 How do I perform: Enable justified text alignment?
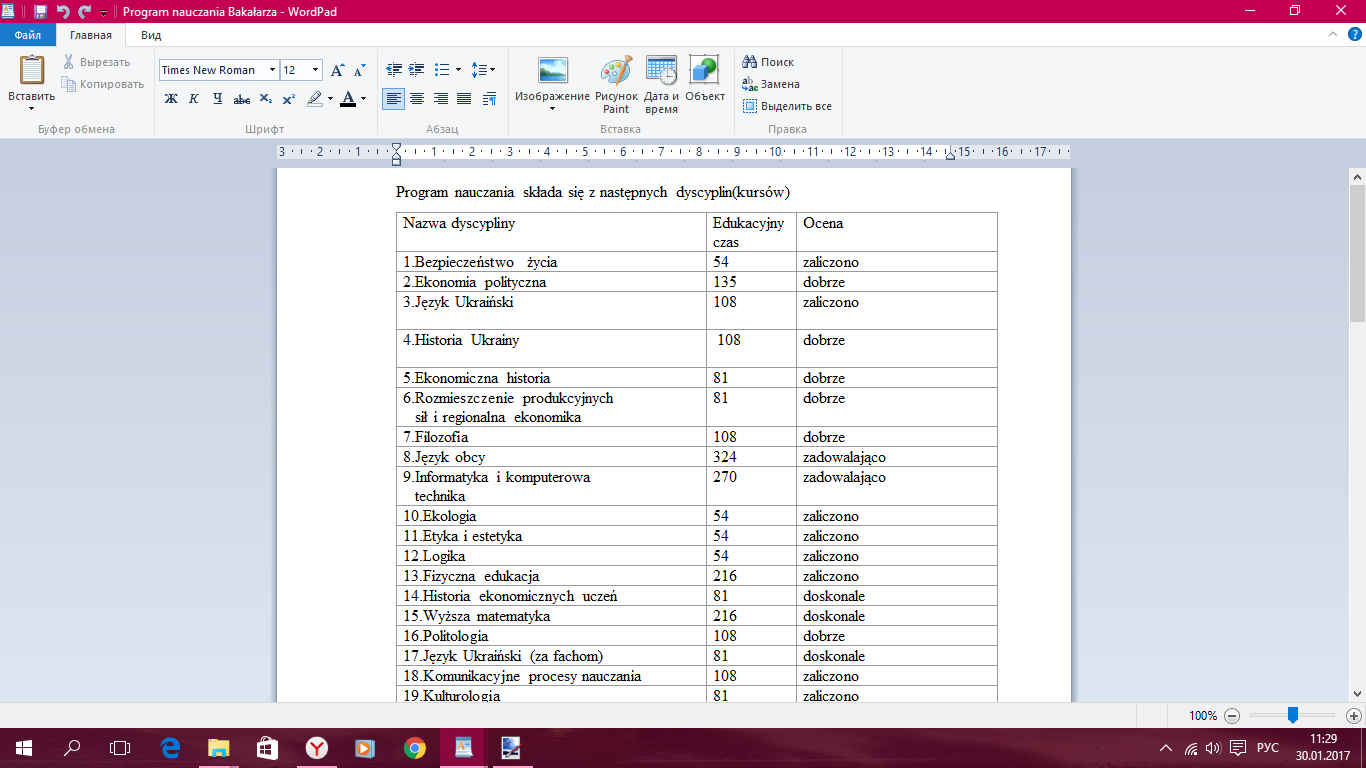(x=464, y=99)
